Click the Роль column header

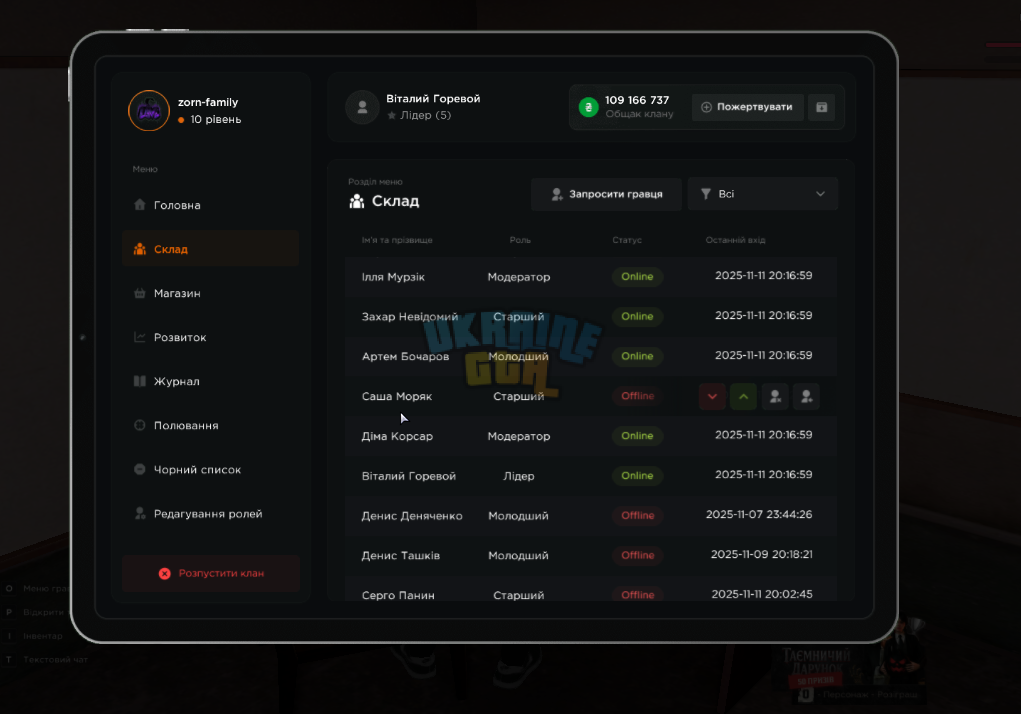point(520,240)
